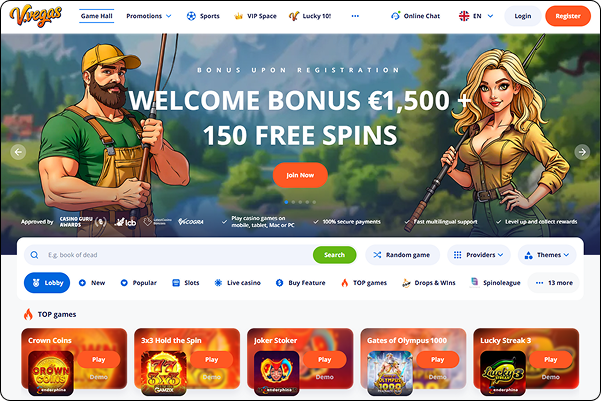The image size is (601, 401).
Task: Click the Vvegas logo
Action: coord(36,16)
